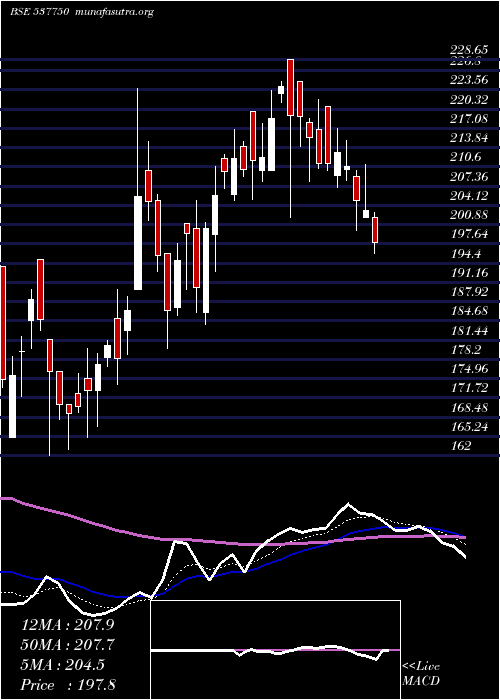Image resolution: width=500 pixels, height=700 pixels.
Task: Select the BSE 537750 ticker label
Action: 39,12
